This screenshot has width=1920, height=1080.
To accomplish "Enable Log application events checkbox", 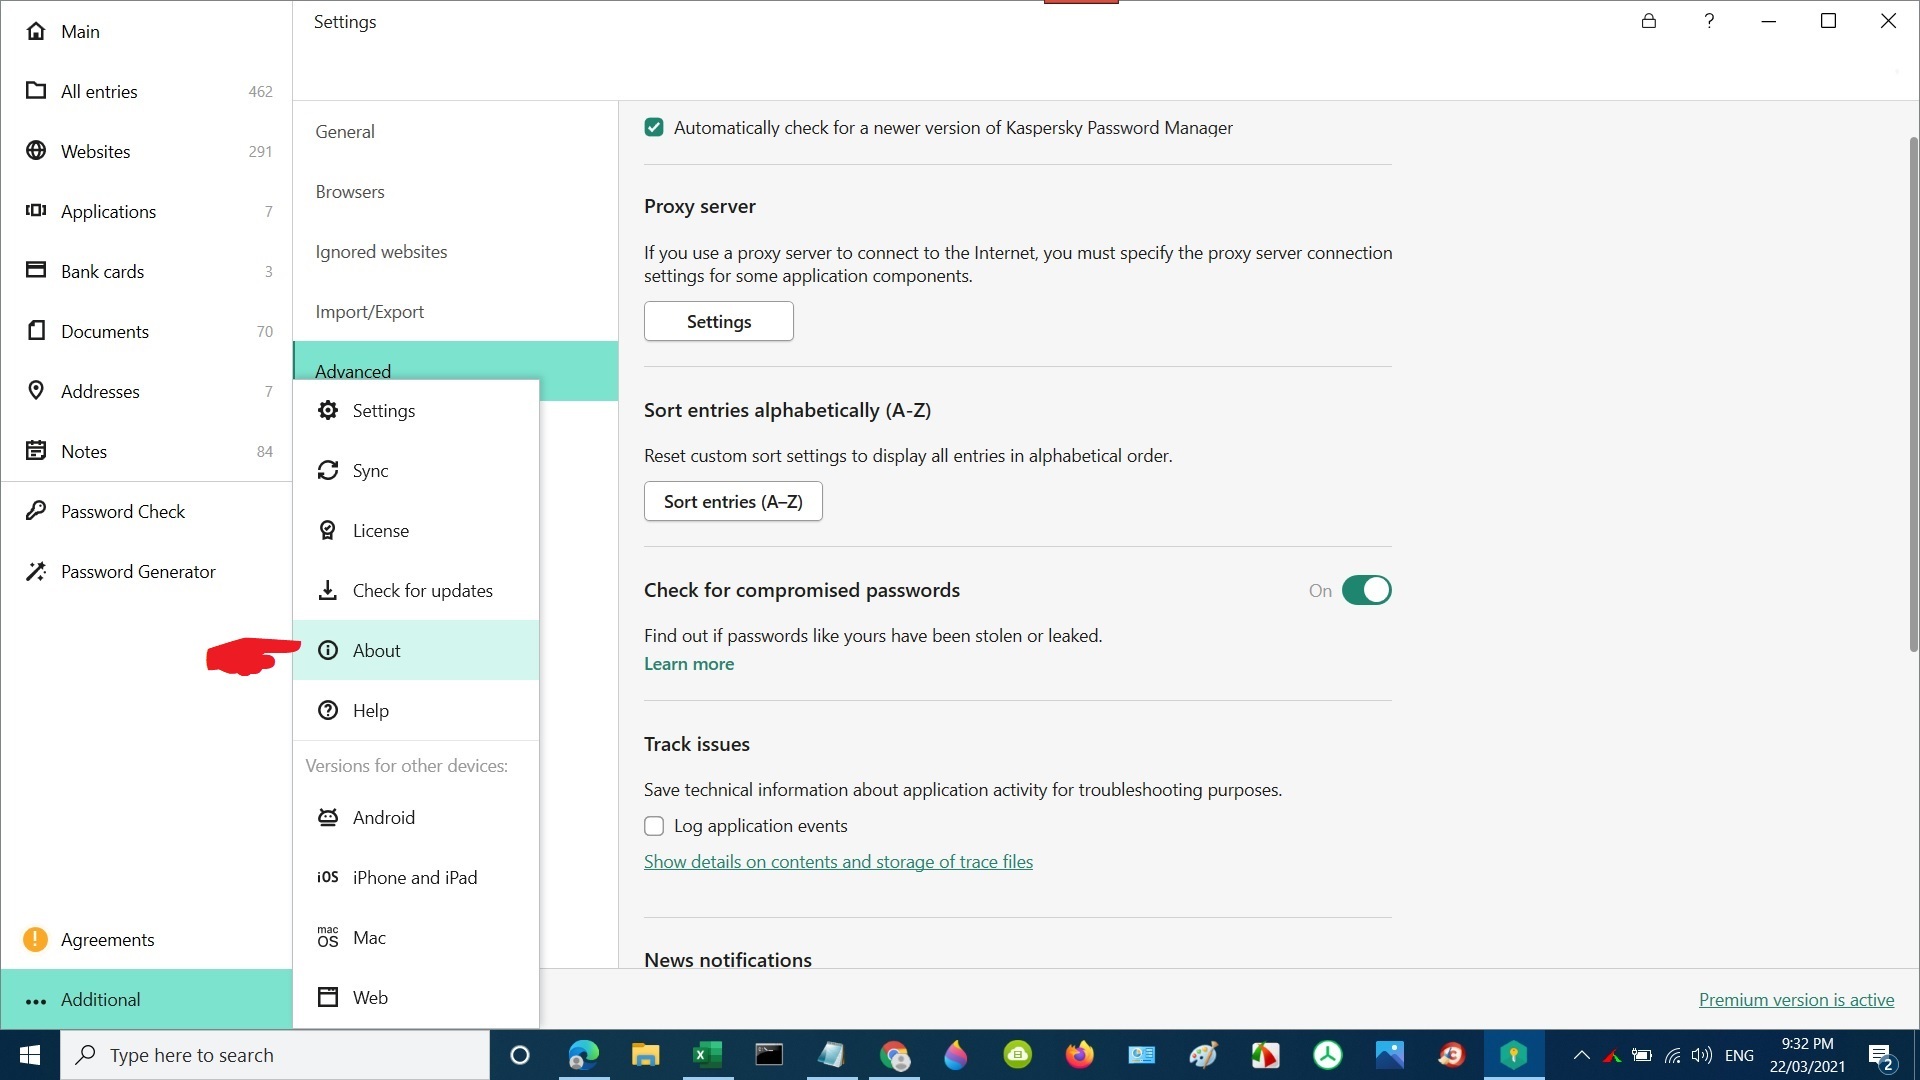I will click(654, 826).
